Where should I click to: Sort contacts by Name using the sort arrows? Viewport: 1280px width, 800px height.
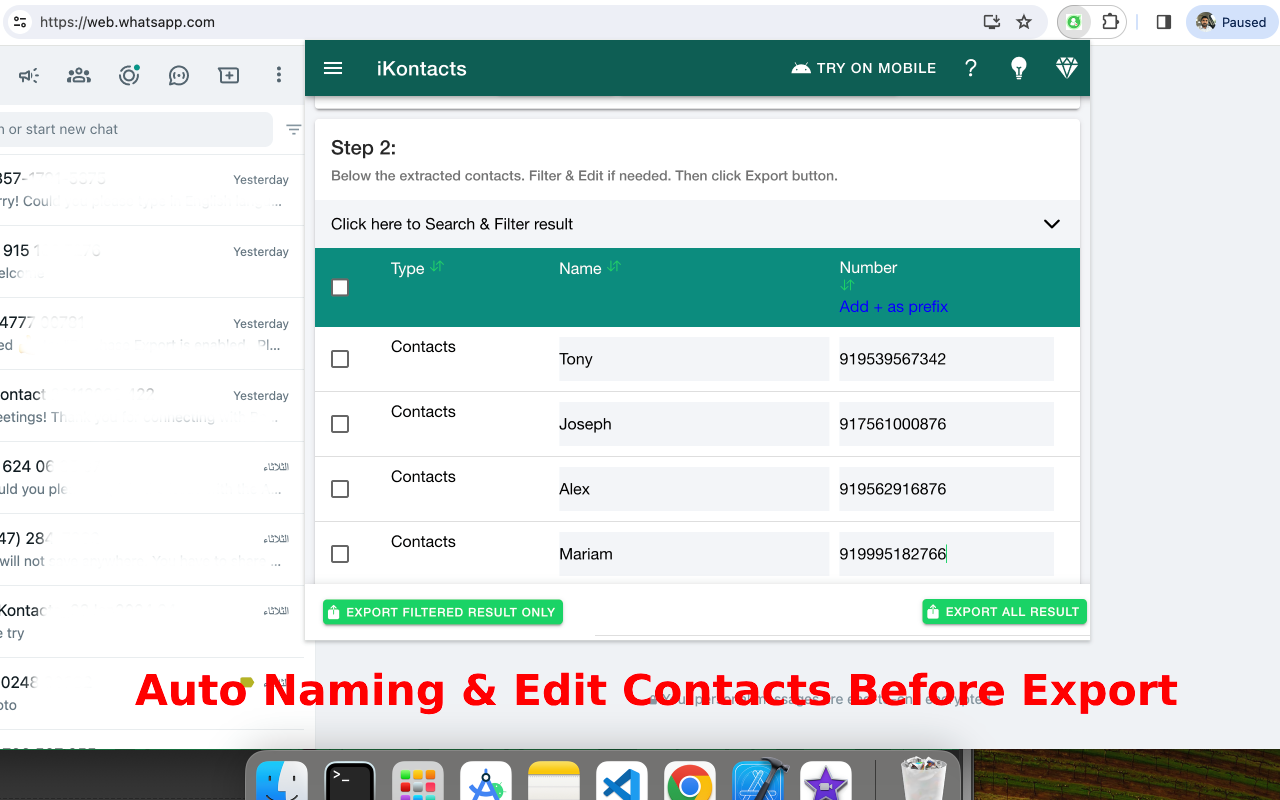point(613,267)
